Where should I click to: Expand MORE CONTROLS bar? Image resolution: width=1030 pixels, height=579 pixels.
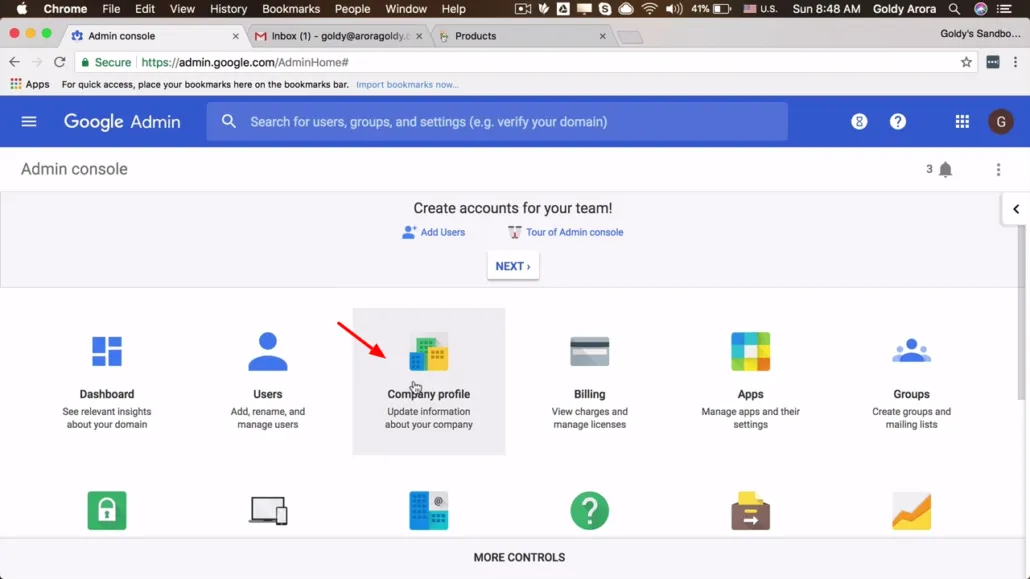coord(519,557)
